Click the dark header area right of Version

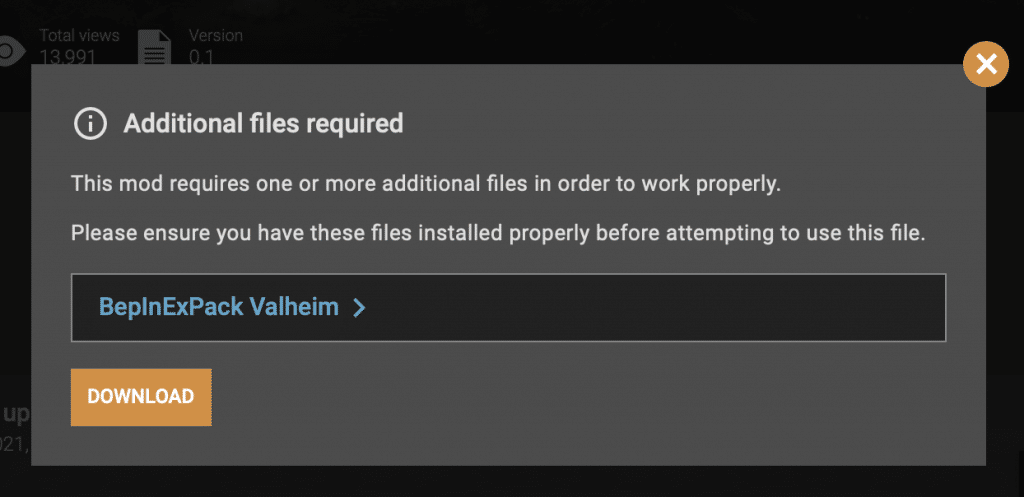[588, 33]
